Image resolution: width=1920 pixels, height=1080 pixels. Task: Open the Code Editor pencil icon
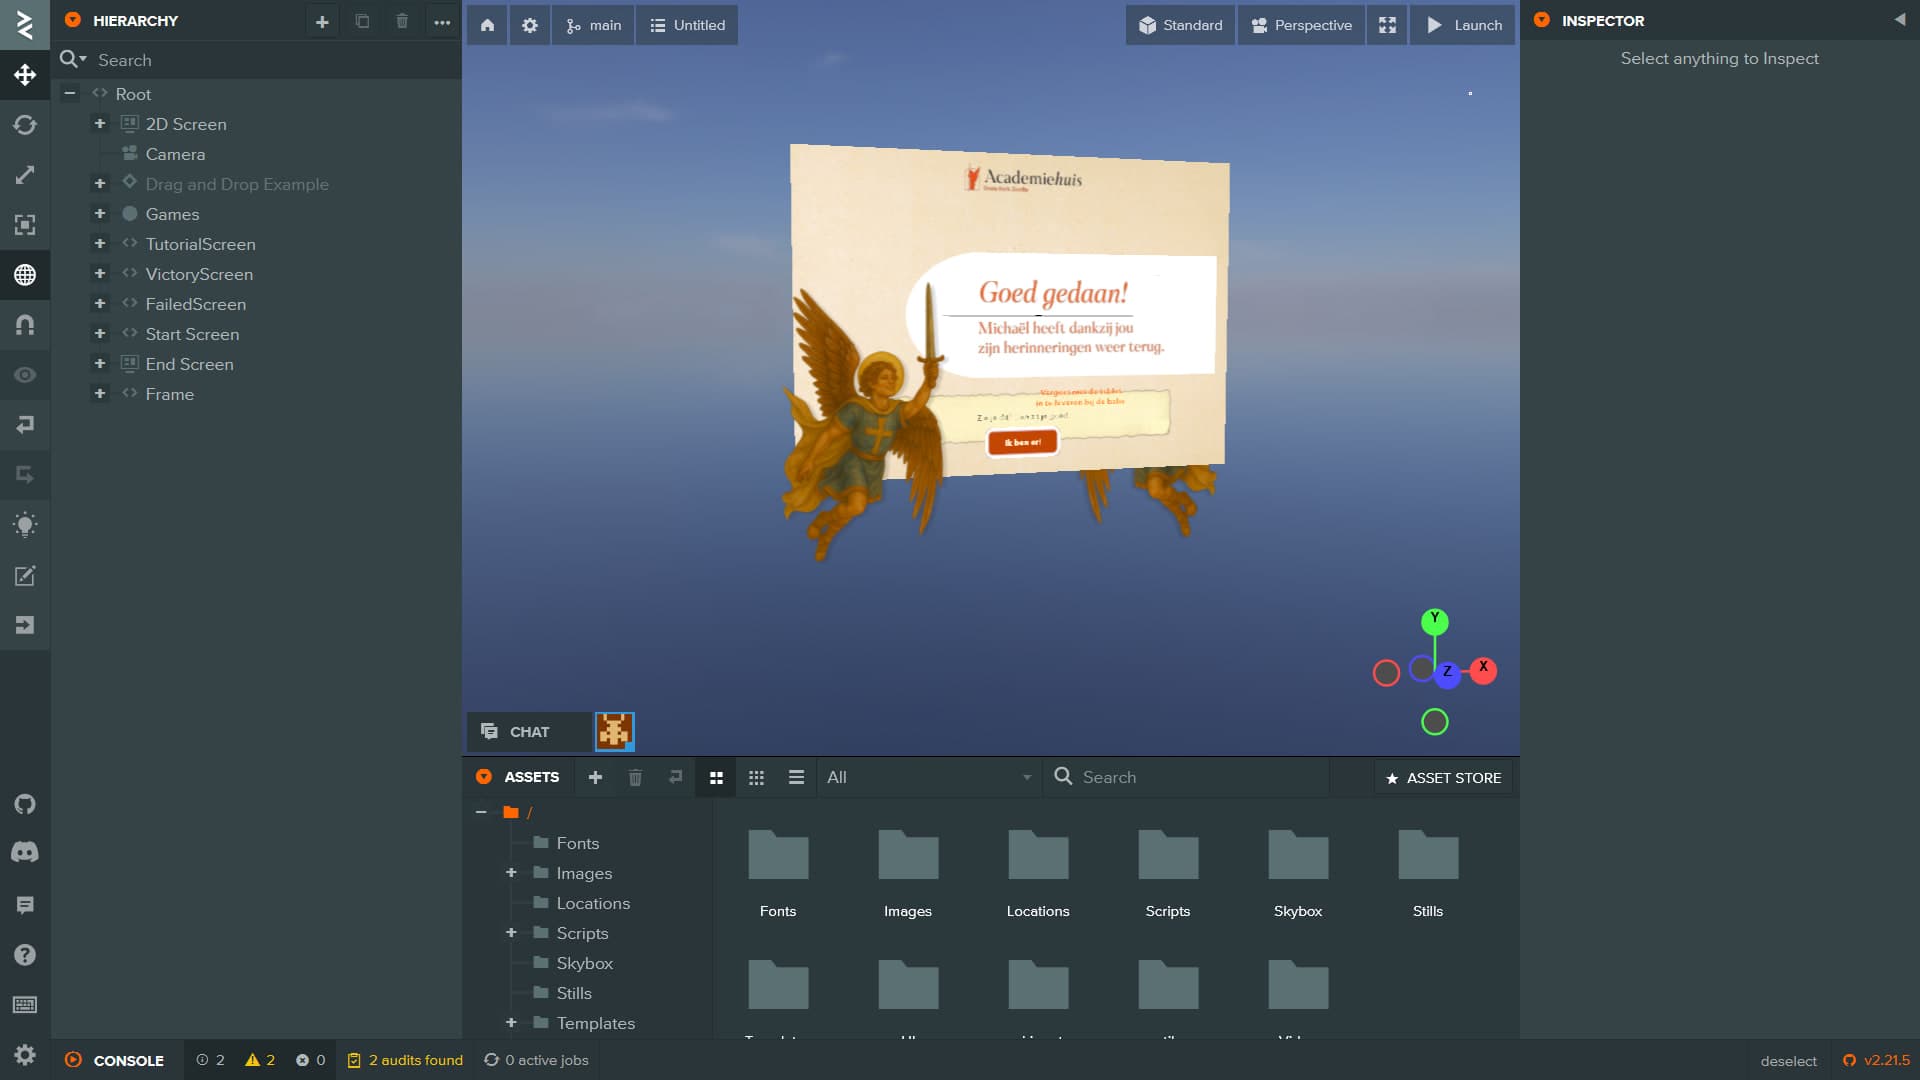pos(25,575)
